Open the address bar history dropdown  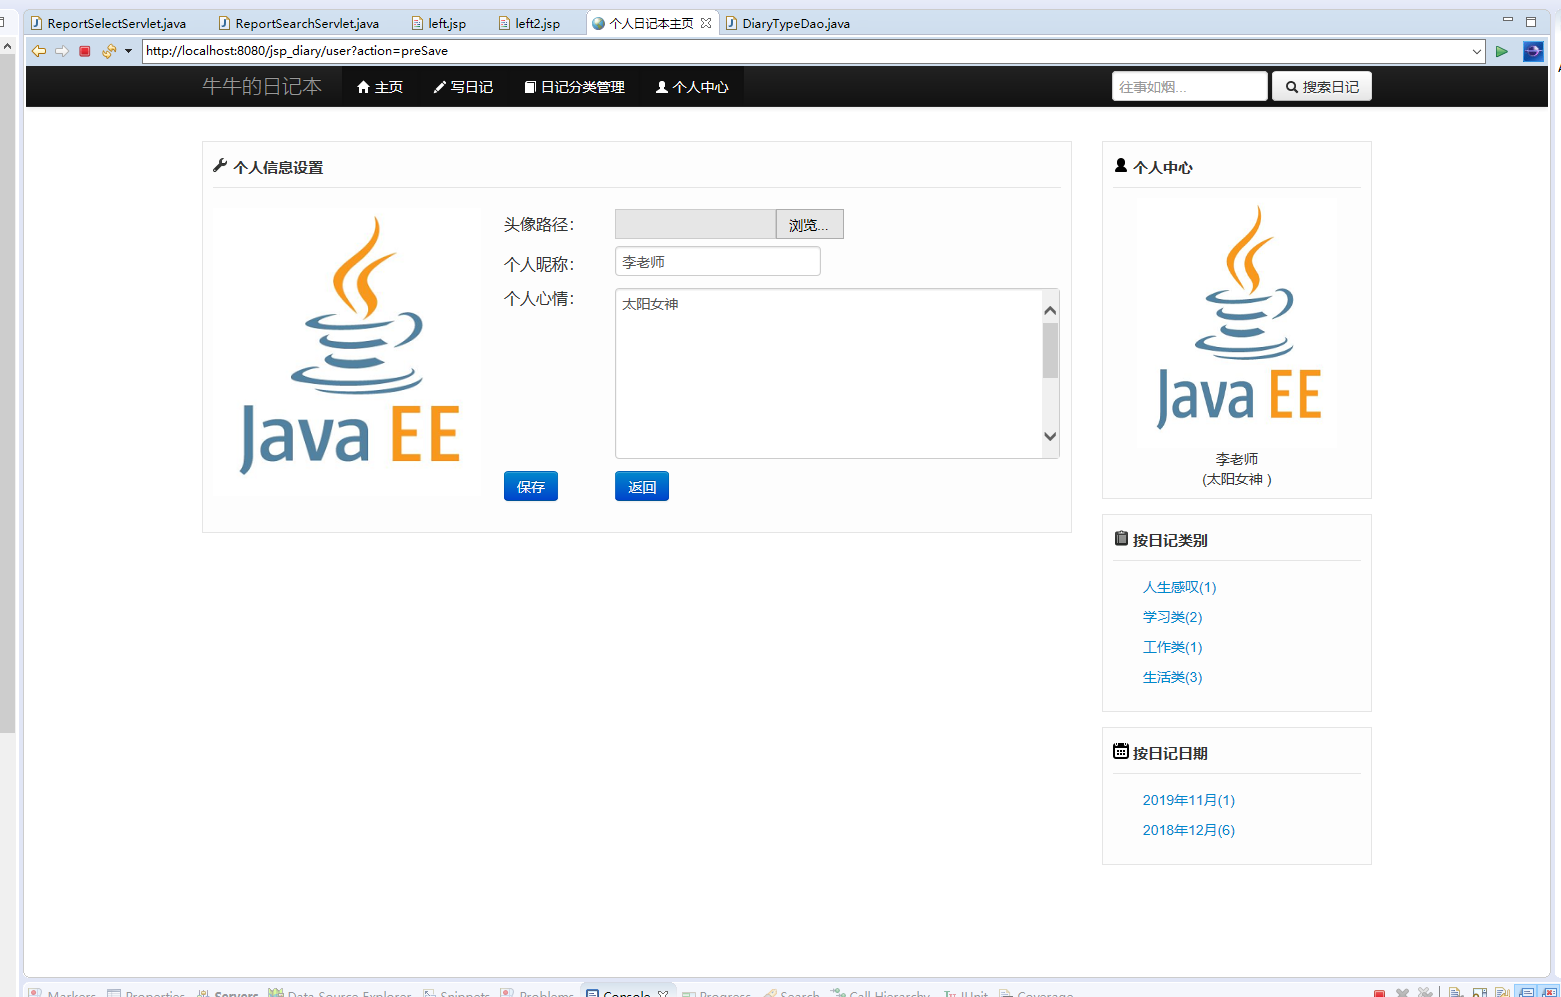tap(1477, 51)
